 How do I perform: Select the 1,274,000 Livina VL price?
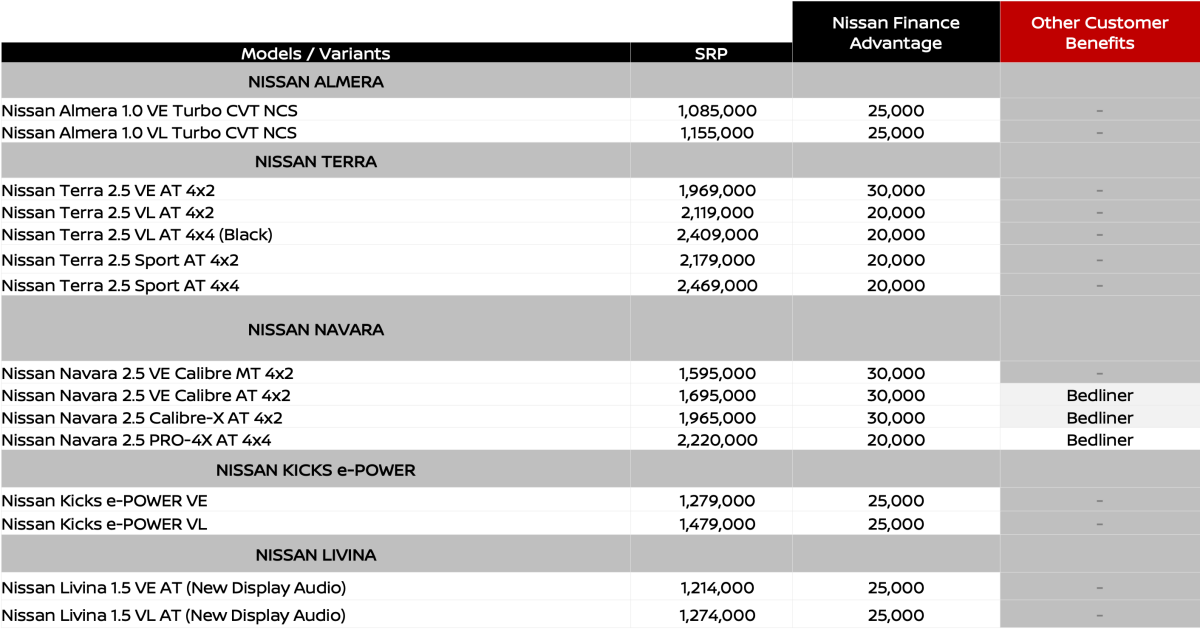point(717,615)
